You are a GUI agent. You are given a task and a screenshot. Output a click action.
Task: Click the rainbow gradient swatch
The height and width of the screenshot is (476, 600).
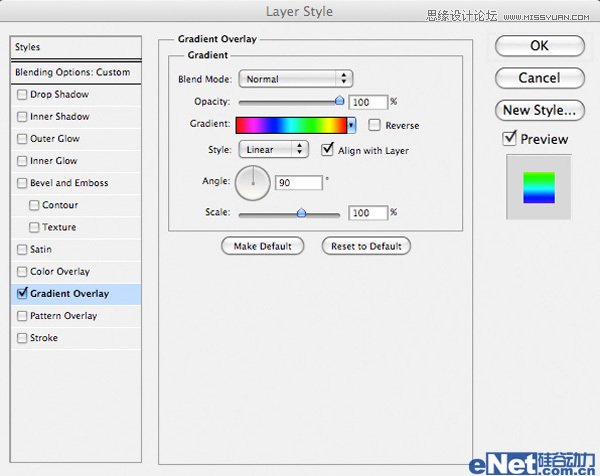pos(290,126)
